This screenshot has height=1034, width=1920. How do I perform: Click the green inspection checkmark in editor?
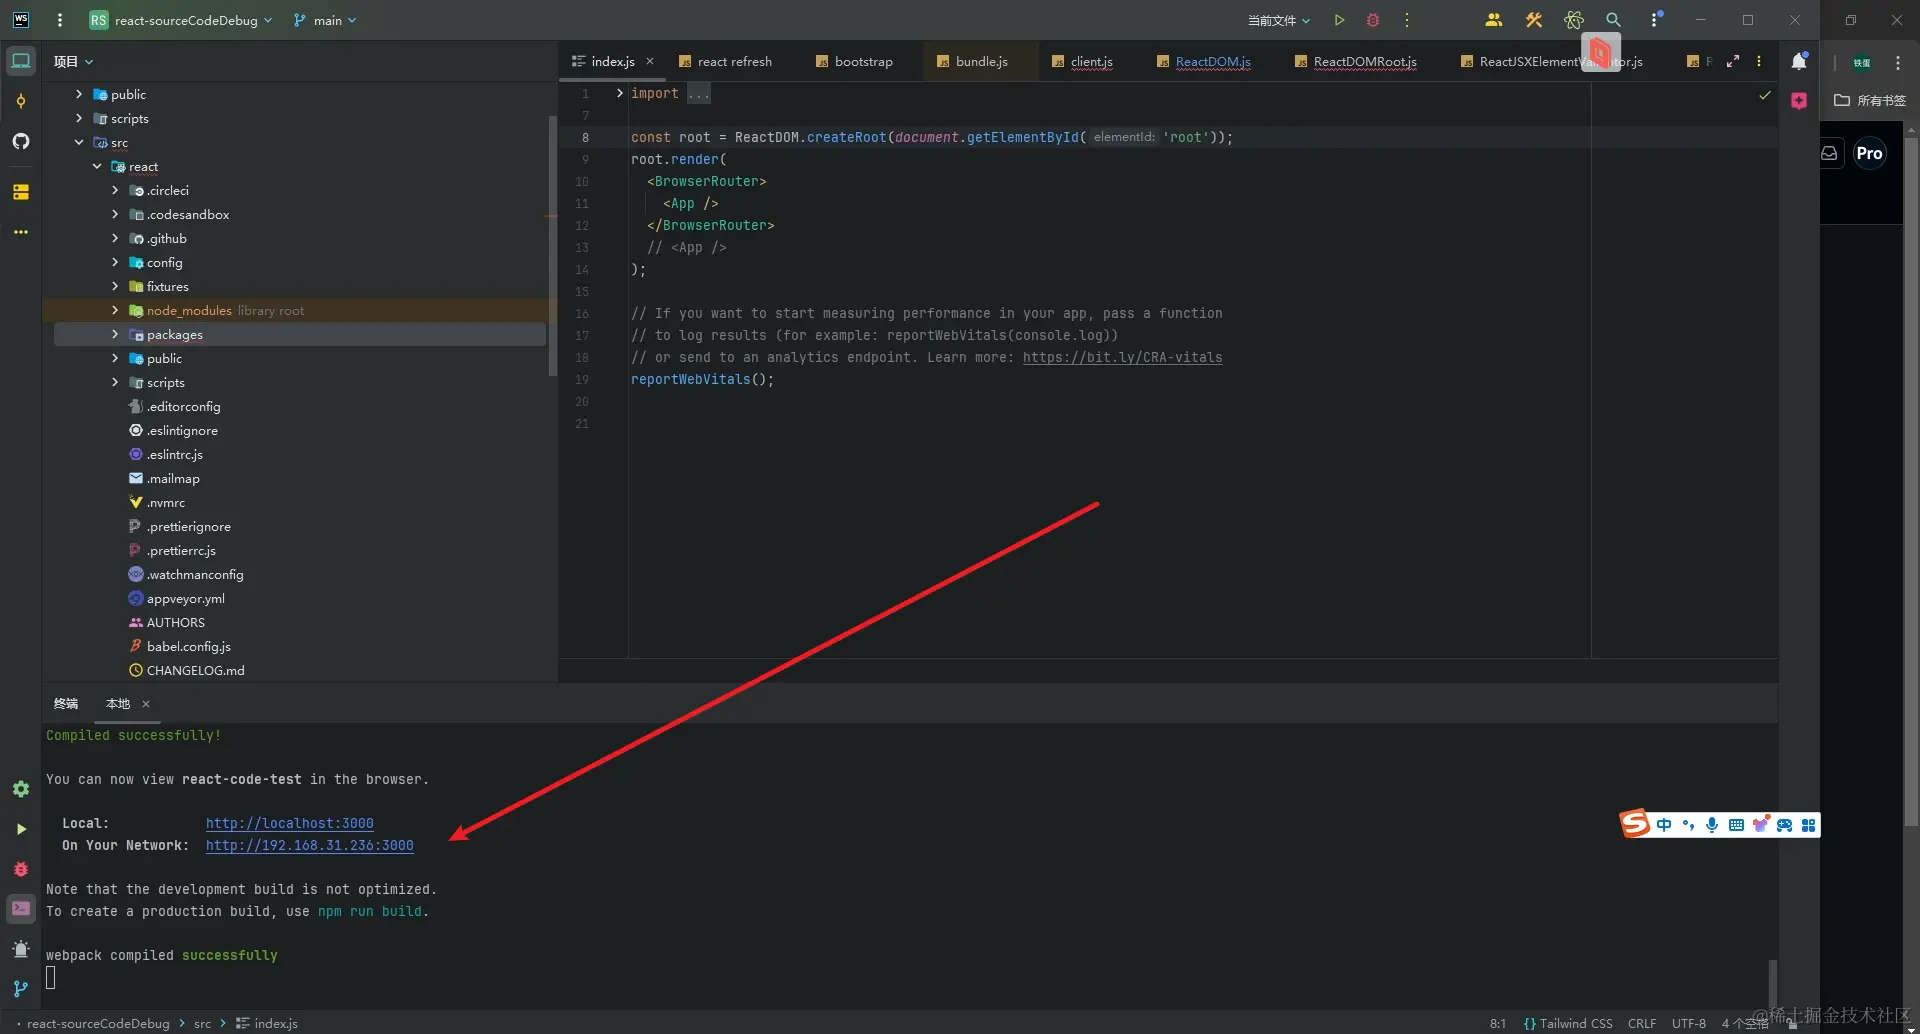coord(1765,95)
